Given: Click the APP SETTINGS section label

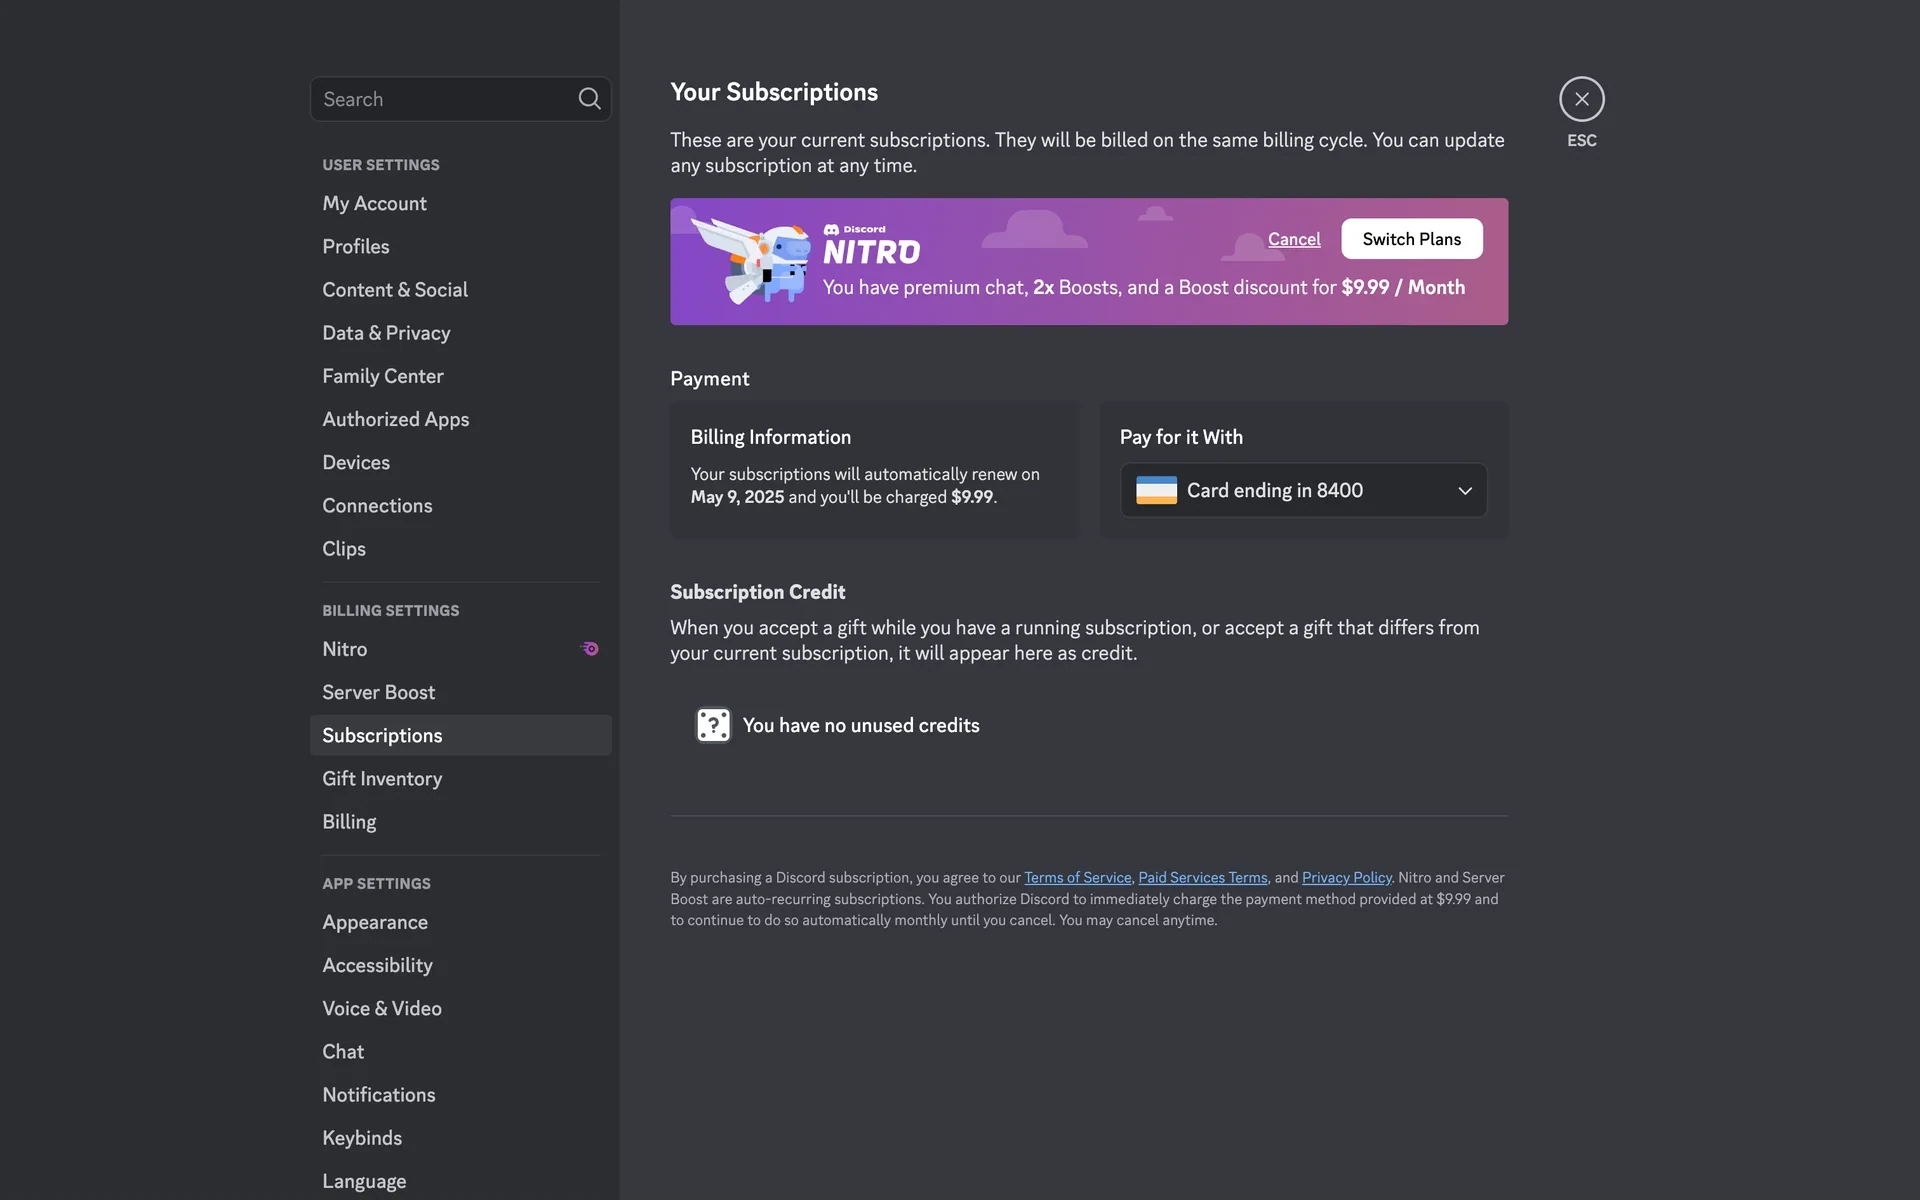Looking at the screenshot, I should (376, 884).
